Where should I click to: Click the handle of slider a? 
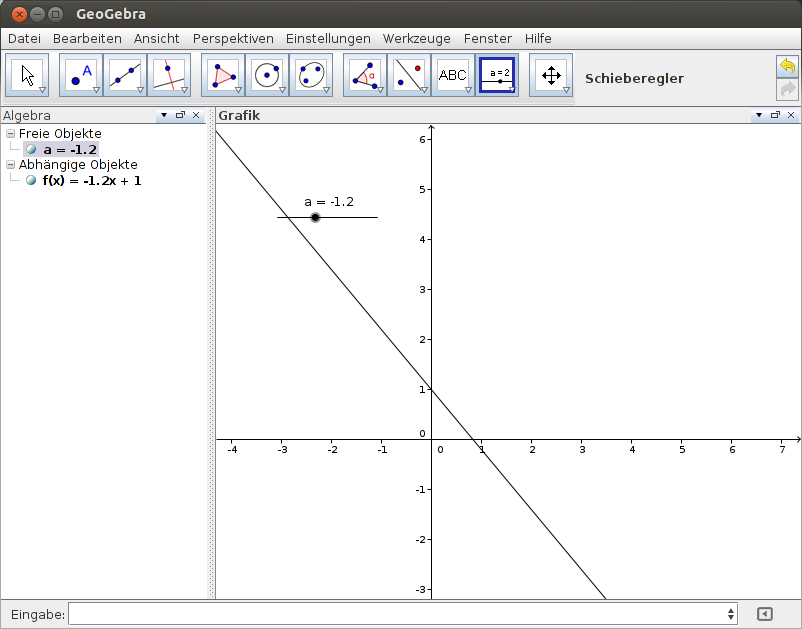click(315, 217)
